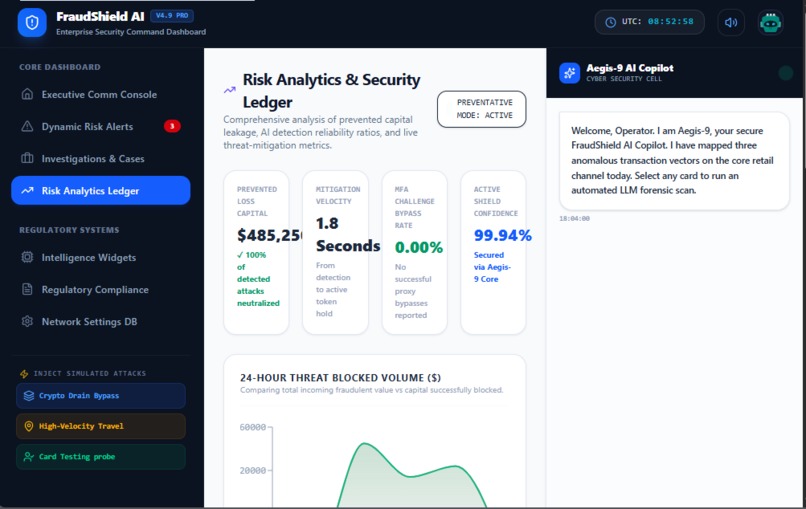
Task: Open Investigations & Cases
Action: pos(101,159)
